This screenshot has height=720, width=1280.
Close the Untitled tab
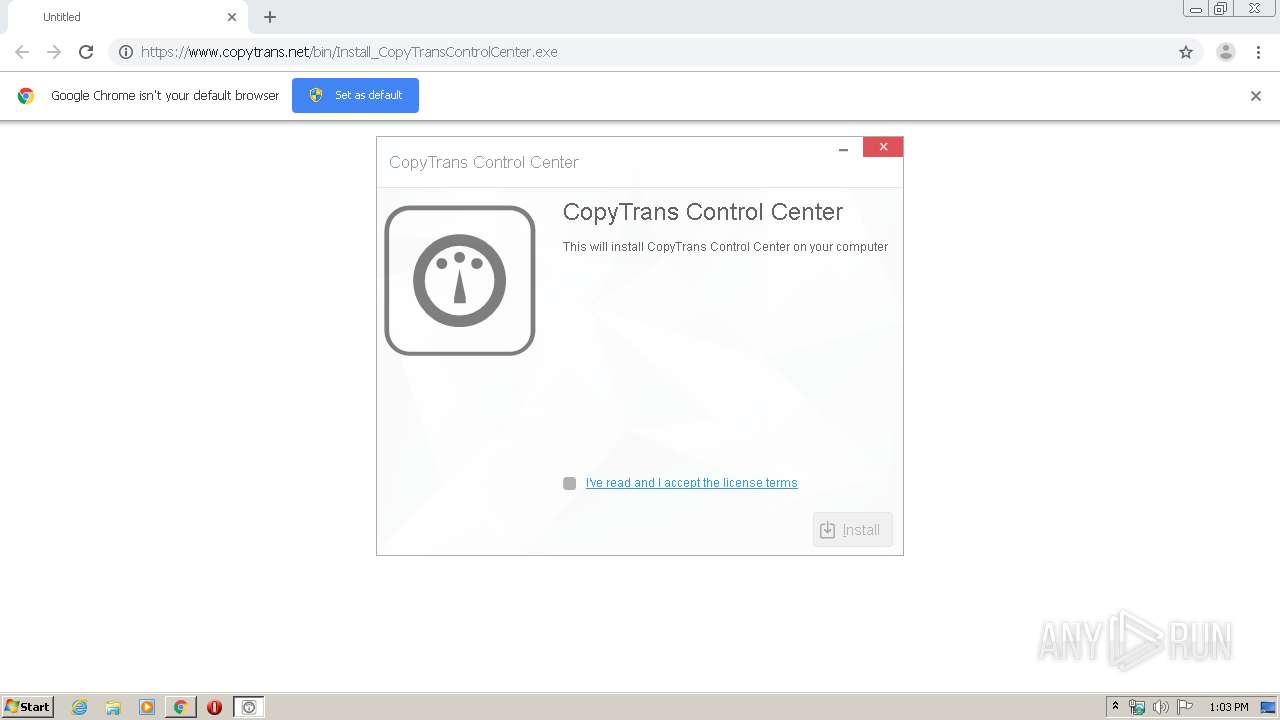pos(232,17)
